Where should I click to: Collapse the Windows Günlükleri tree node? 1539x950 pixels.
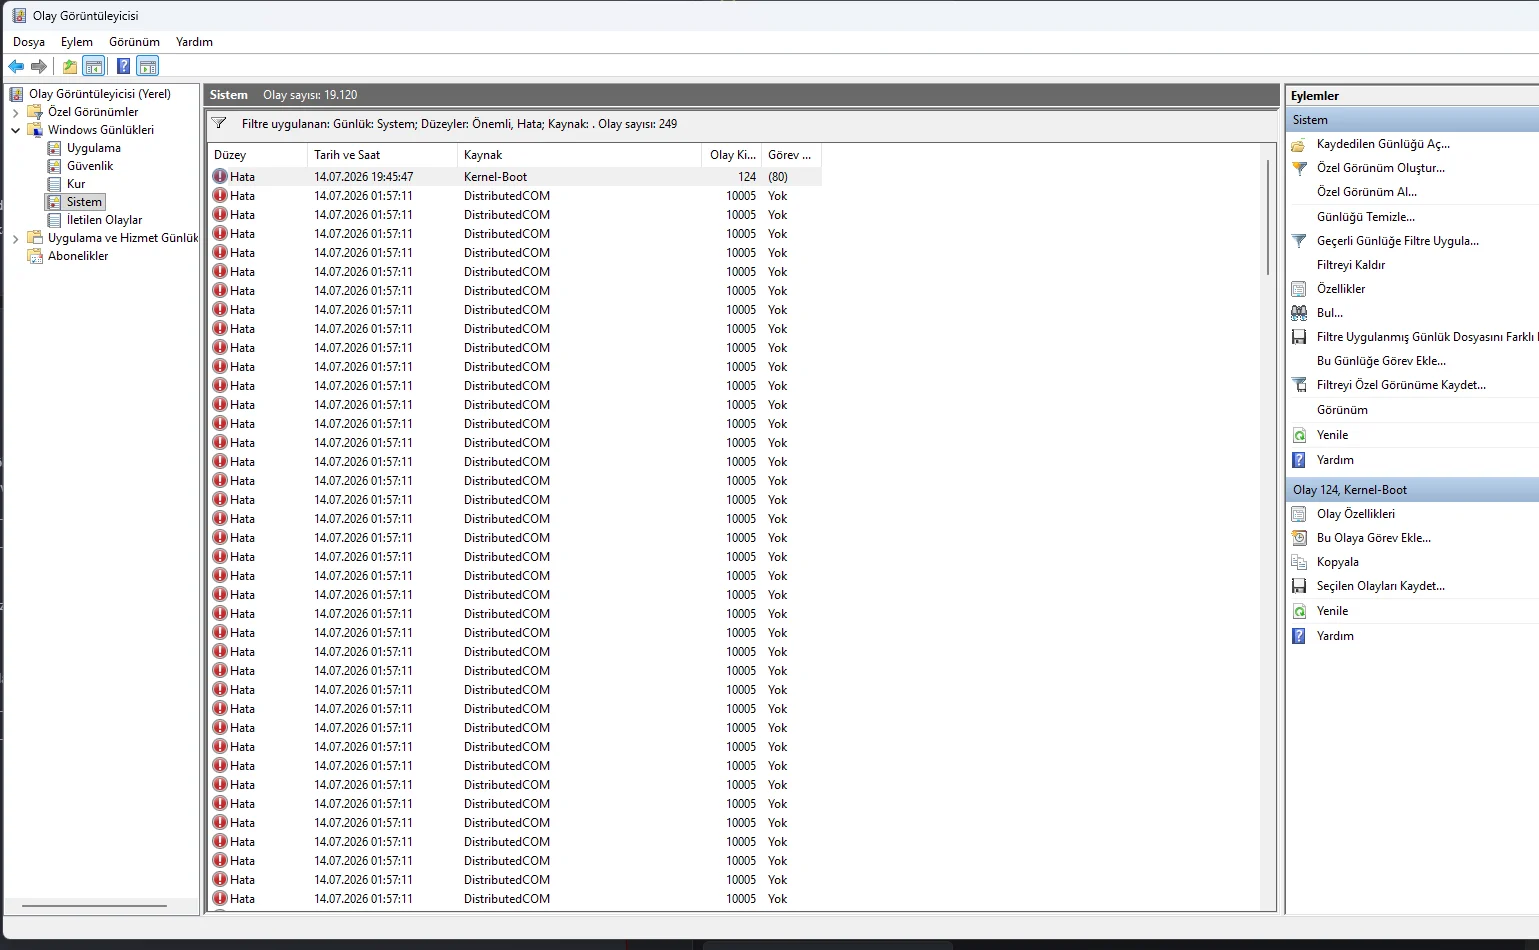pyautogui.click(x=15, y=130)
